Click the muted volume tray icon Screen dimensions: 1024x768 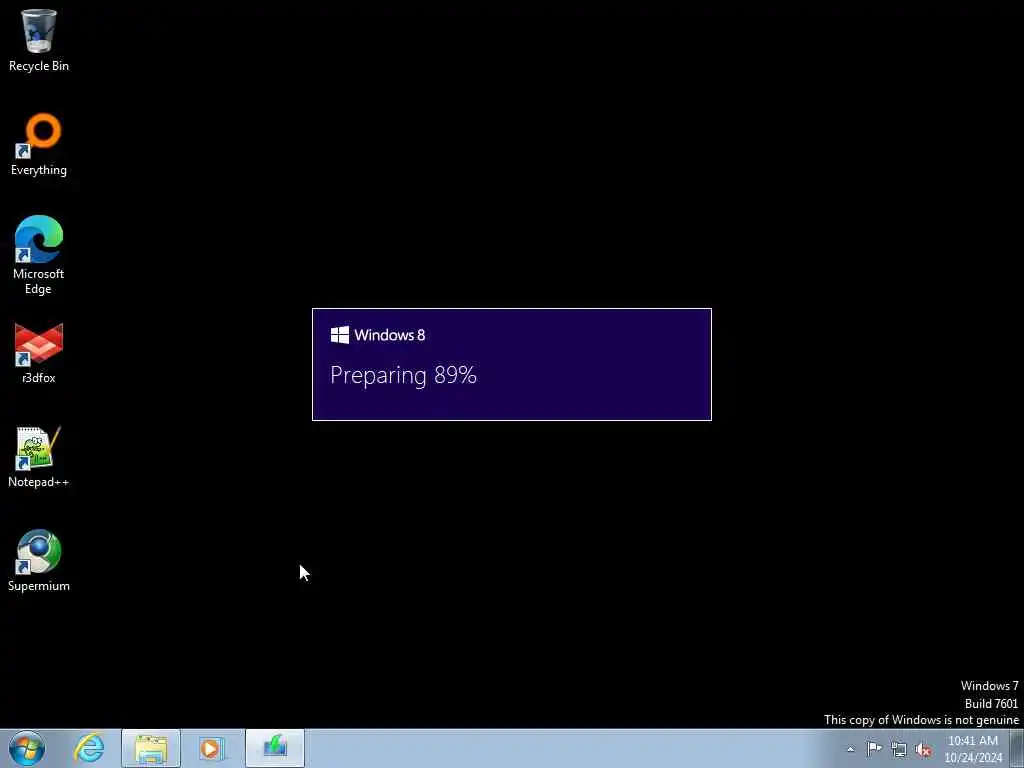[x=923, y=750]
